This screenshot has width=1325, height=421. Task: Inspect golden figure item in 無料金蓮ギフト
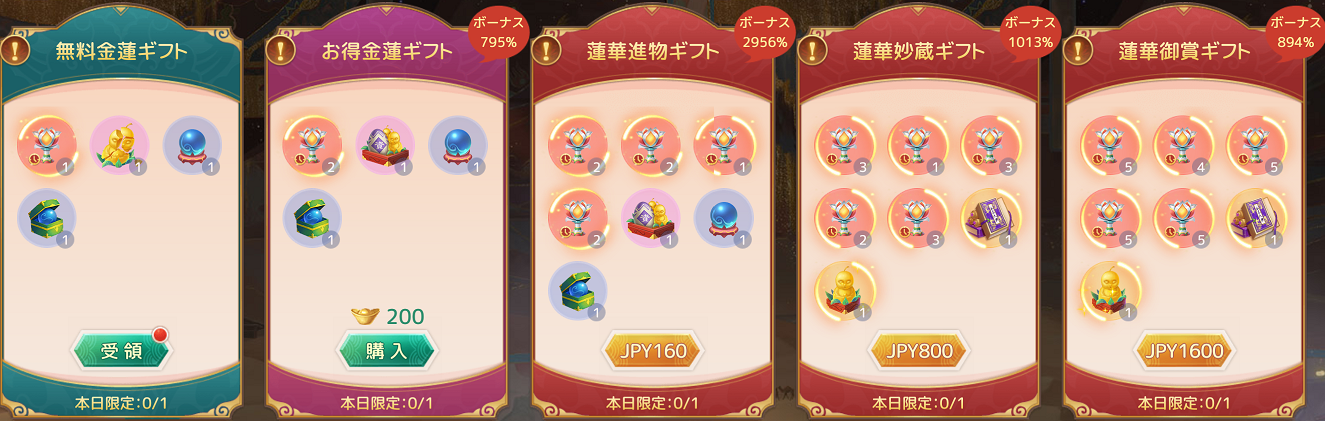coord(120,145)
